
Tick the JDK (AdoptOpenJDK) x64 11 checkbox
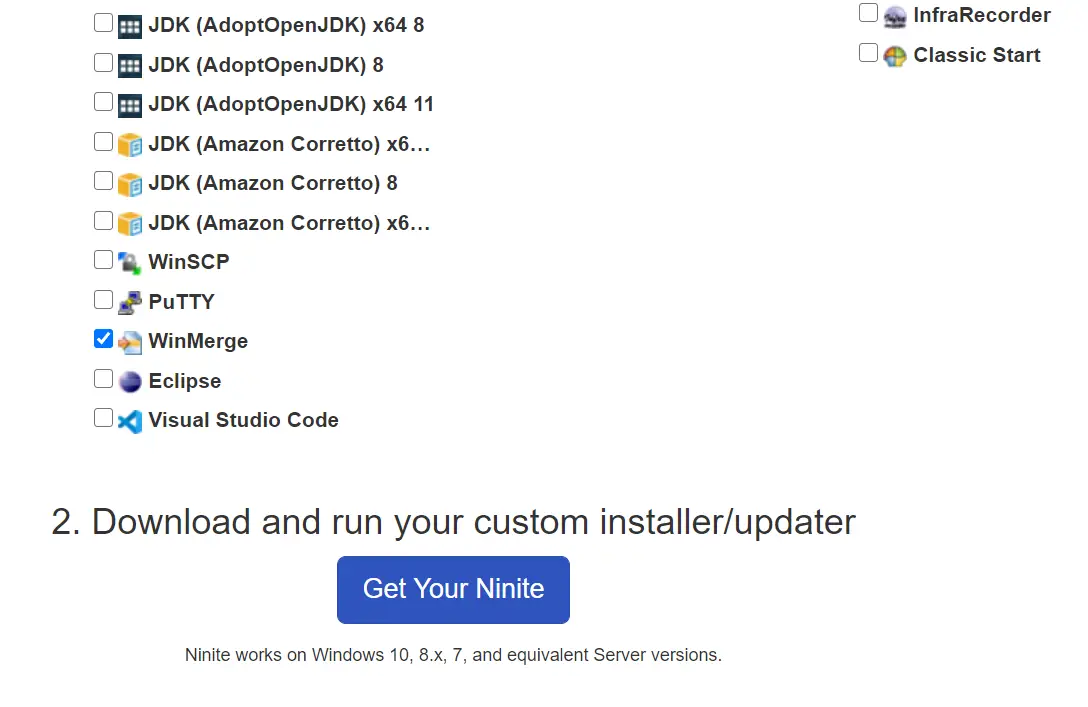[103, 102]
